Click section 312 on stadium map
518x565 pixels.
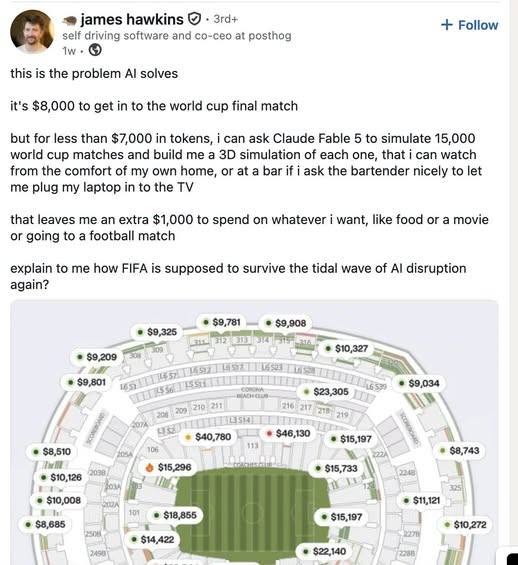click(x=220, y=341)
